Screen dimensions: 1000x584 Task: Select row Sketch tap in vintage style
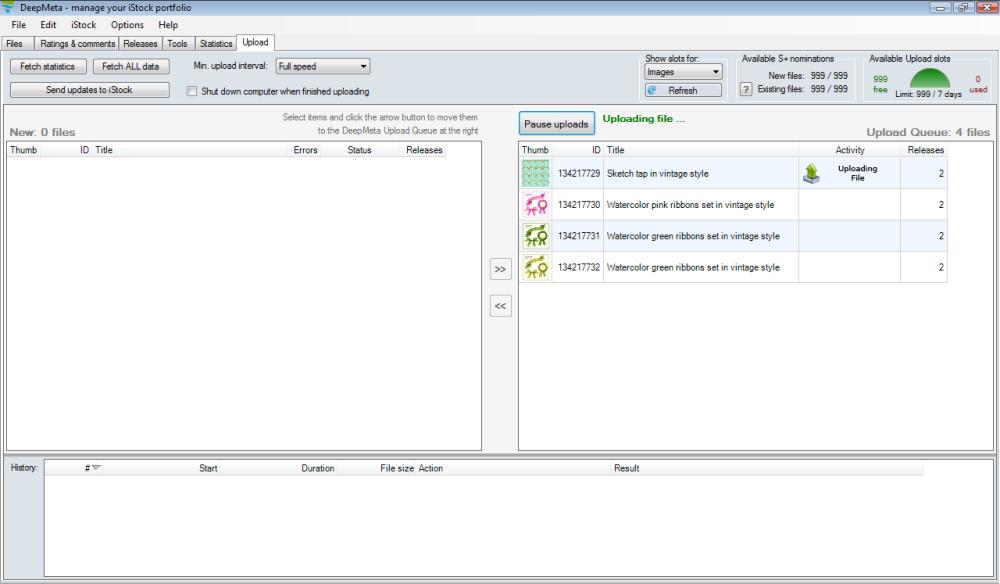tap(733, 173)
